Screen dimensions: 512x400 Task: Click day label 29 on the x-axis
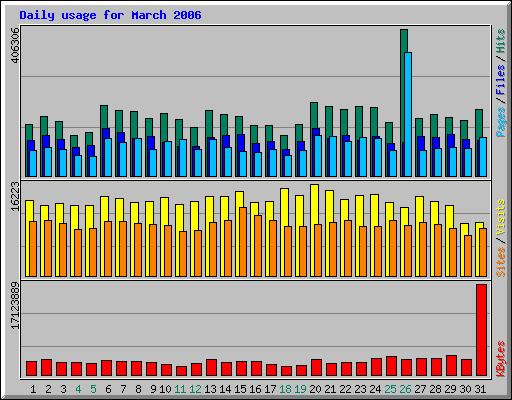tap(450, 389)
